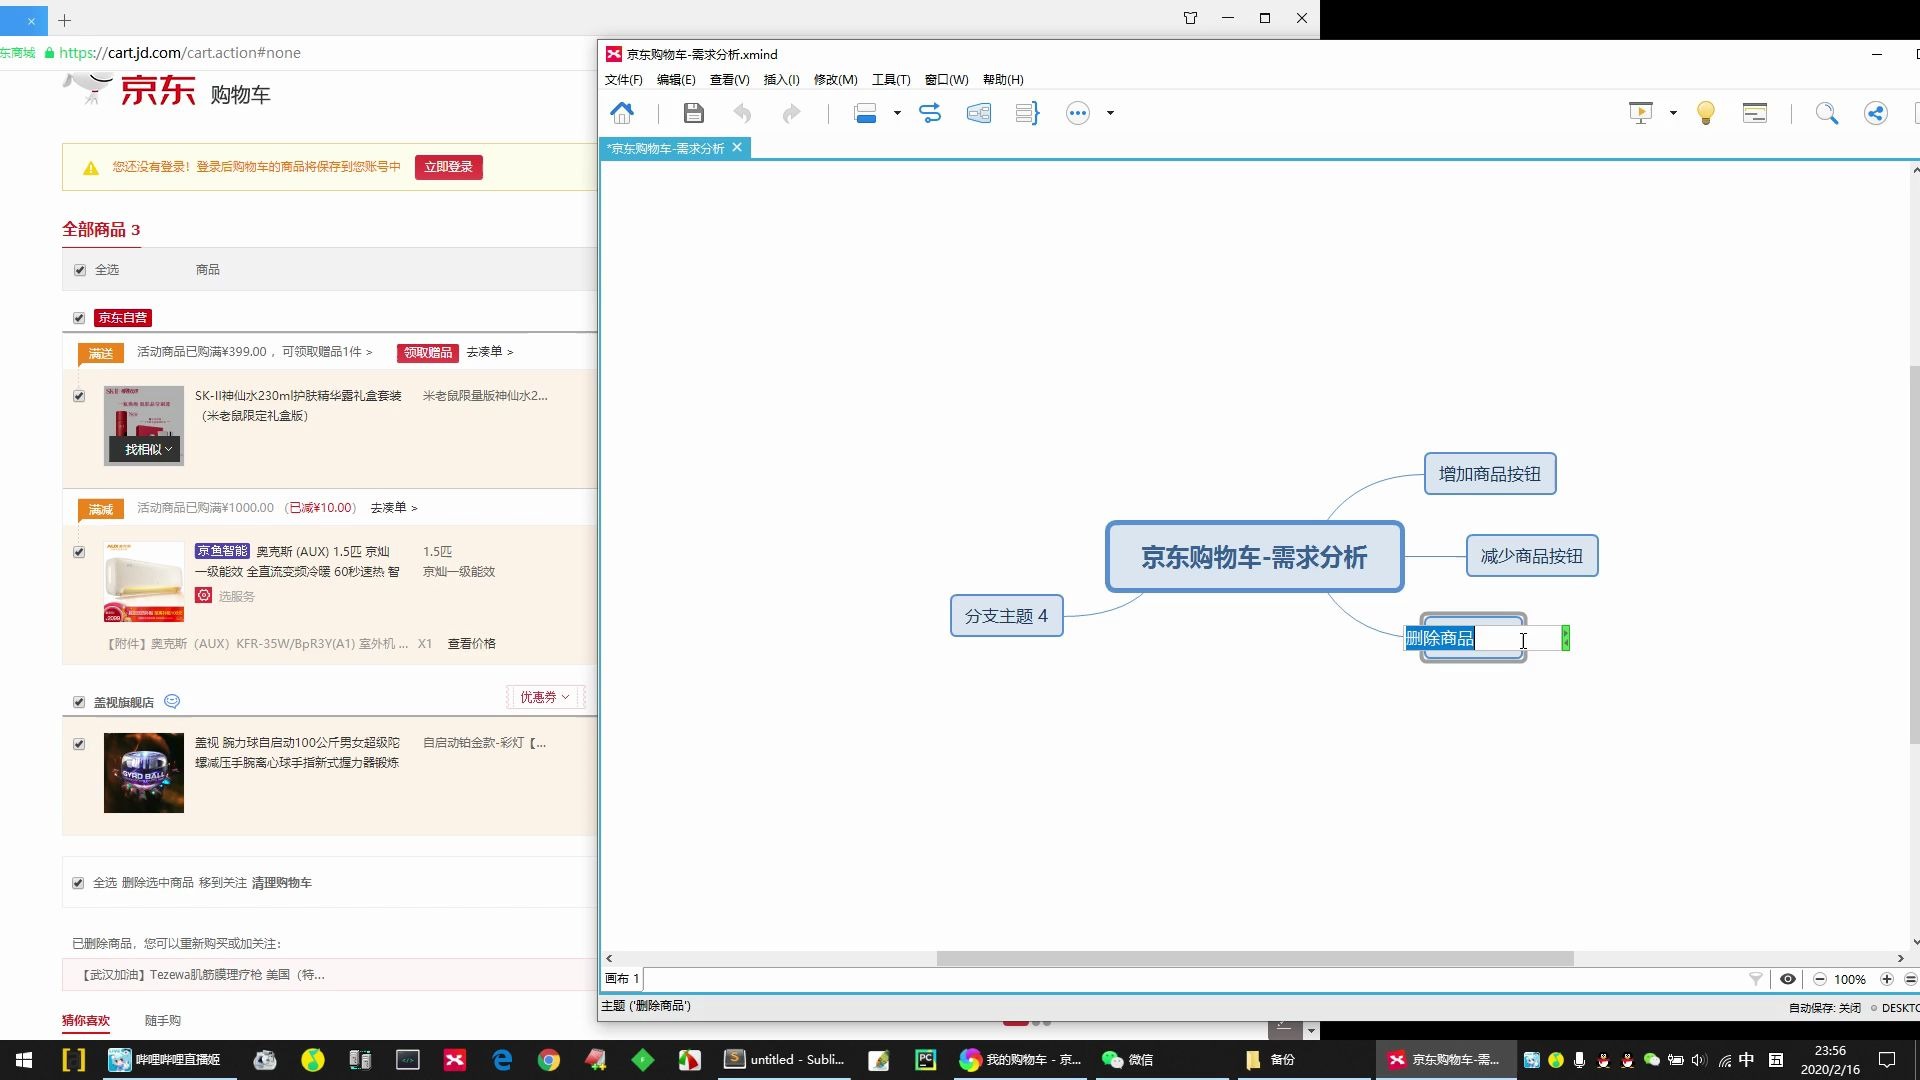
Task: Toggle the 全选 checkbox in cart header
Action: point(80,270)
